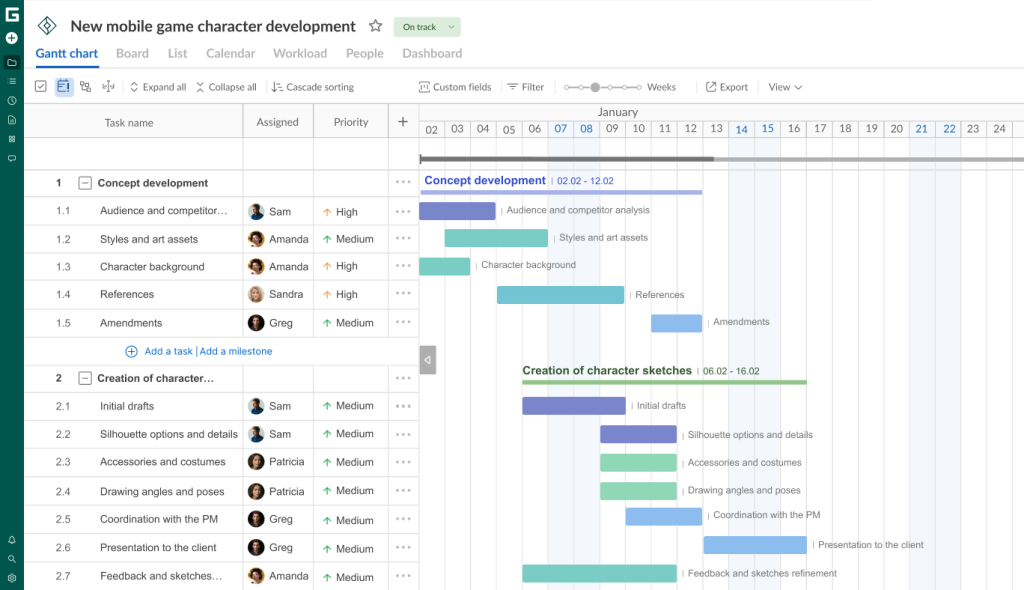1024x590 pixels.
Task: Switch to the Board tab
Action: tap(132, 53)
